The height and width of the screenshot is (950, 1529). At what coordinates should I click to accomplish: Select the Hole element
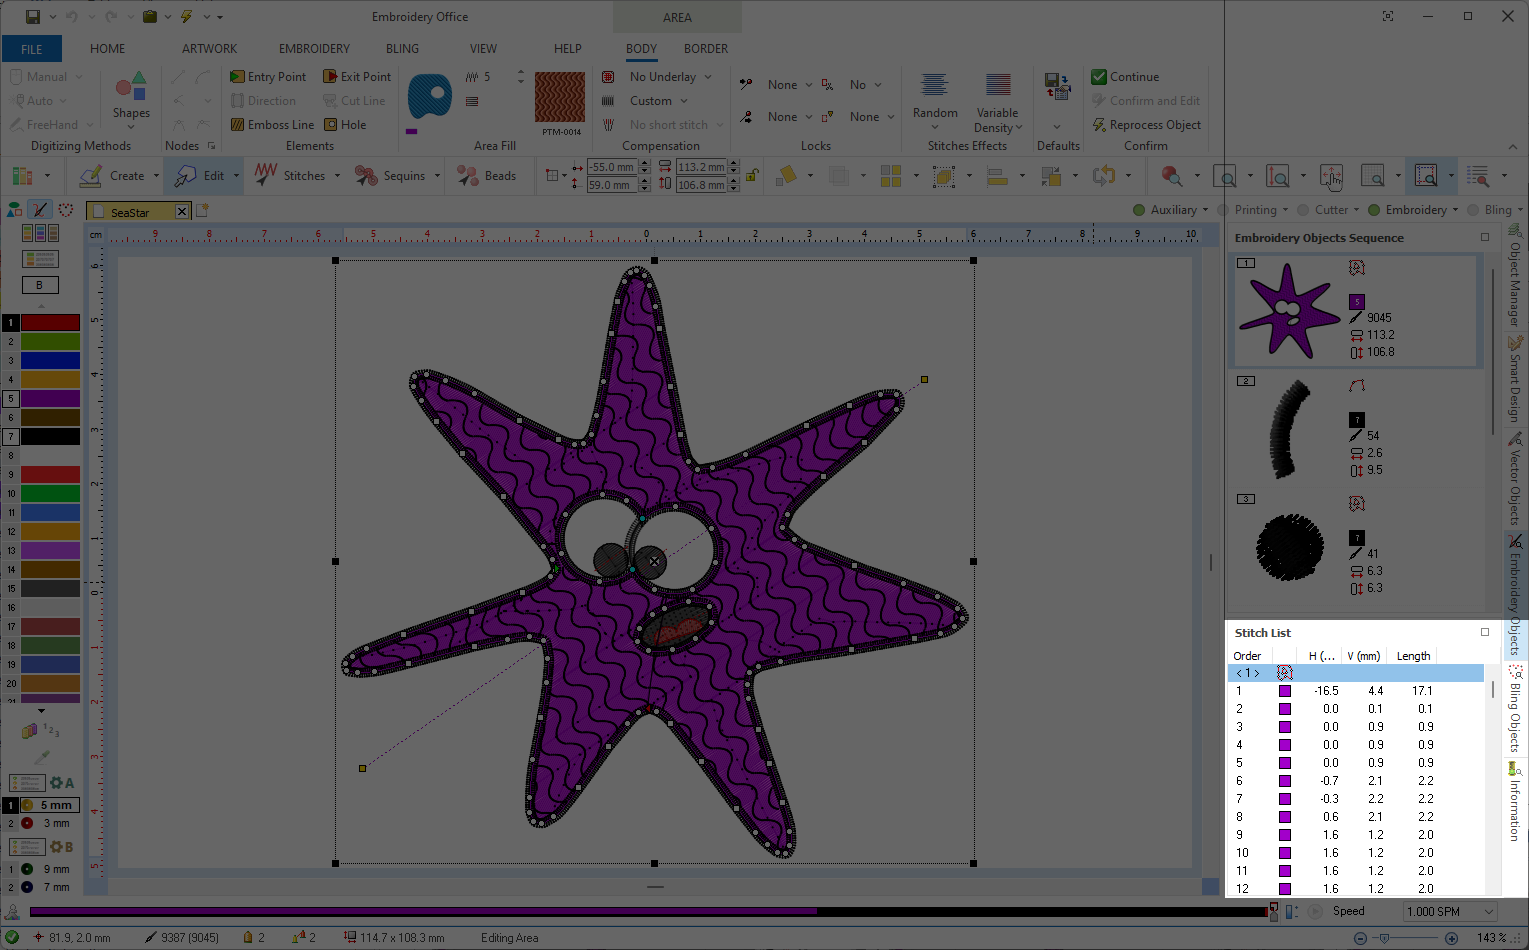click(345, 125)
